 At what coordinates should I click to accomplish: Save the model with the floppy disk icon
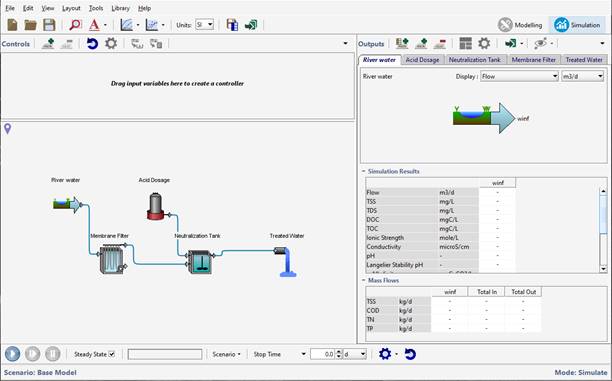pos(49,25)
